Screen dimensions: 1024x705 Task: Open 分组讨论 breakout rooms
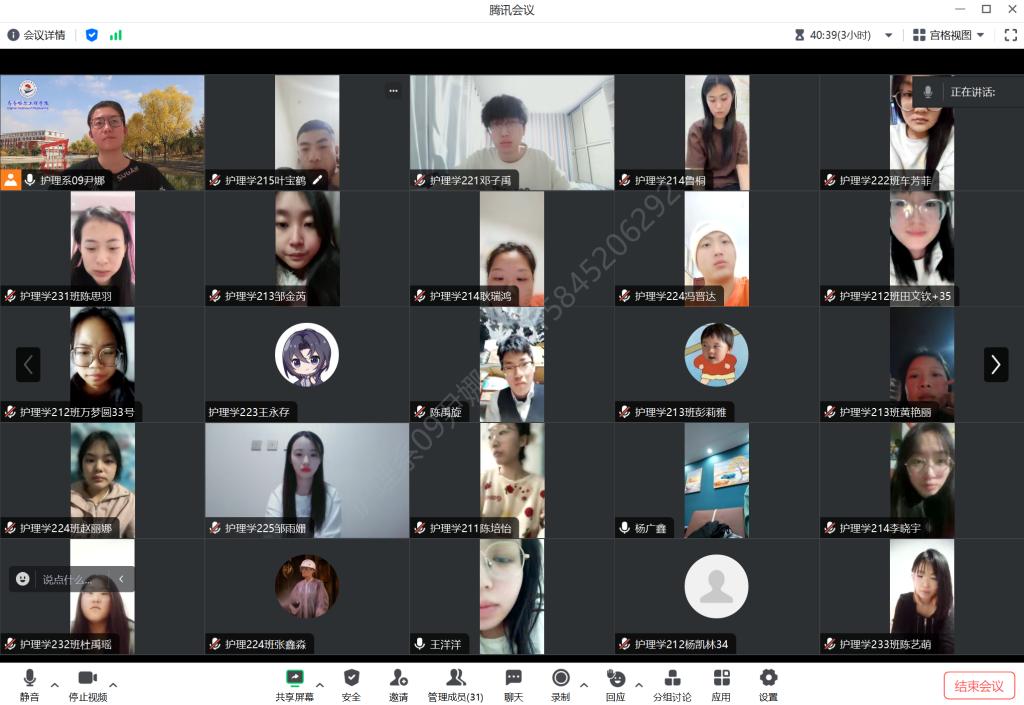tap(672, 678)
